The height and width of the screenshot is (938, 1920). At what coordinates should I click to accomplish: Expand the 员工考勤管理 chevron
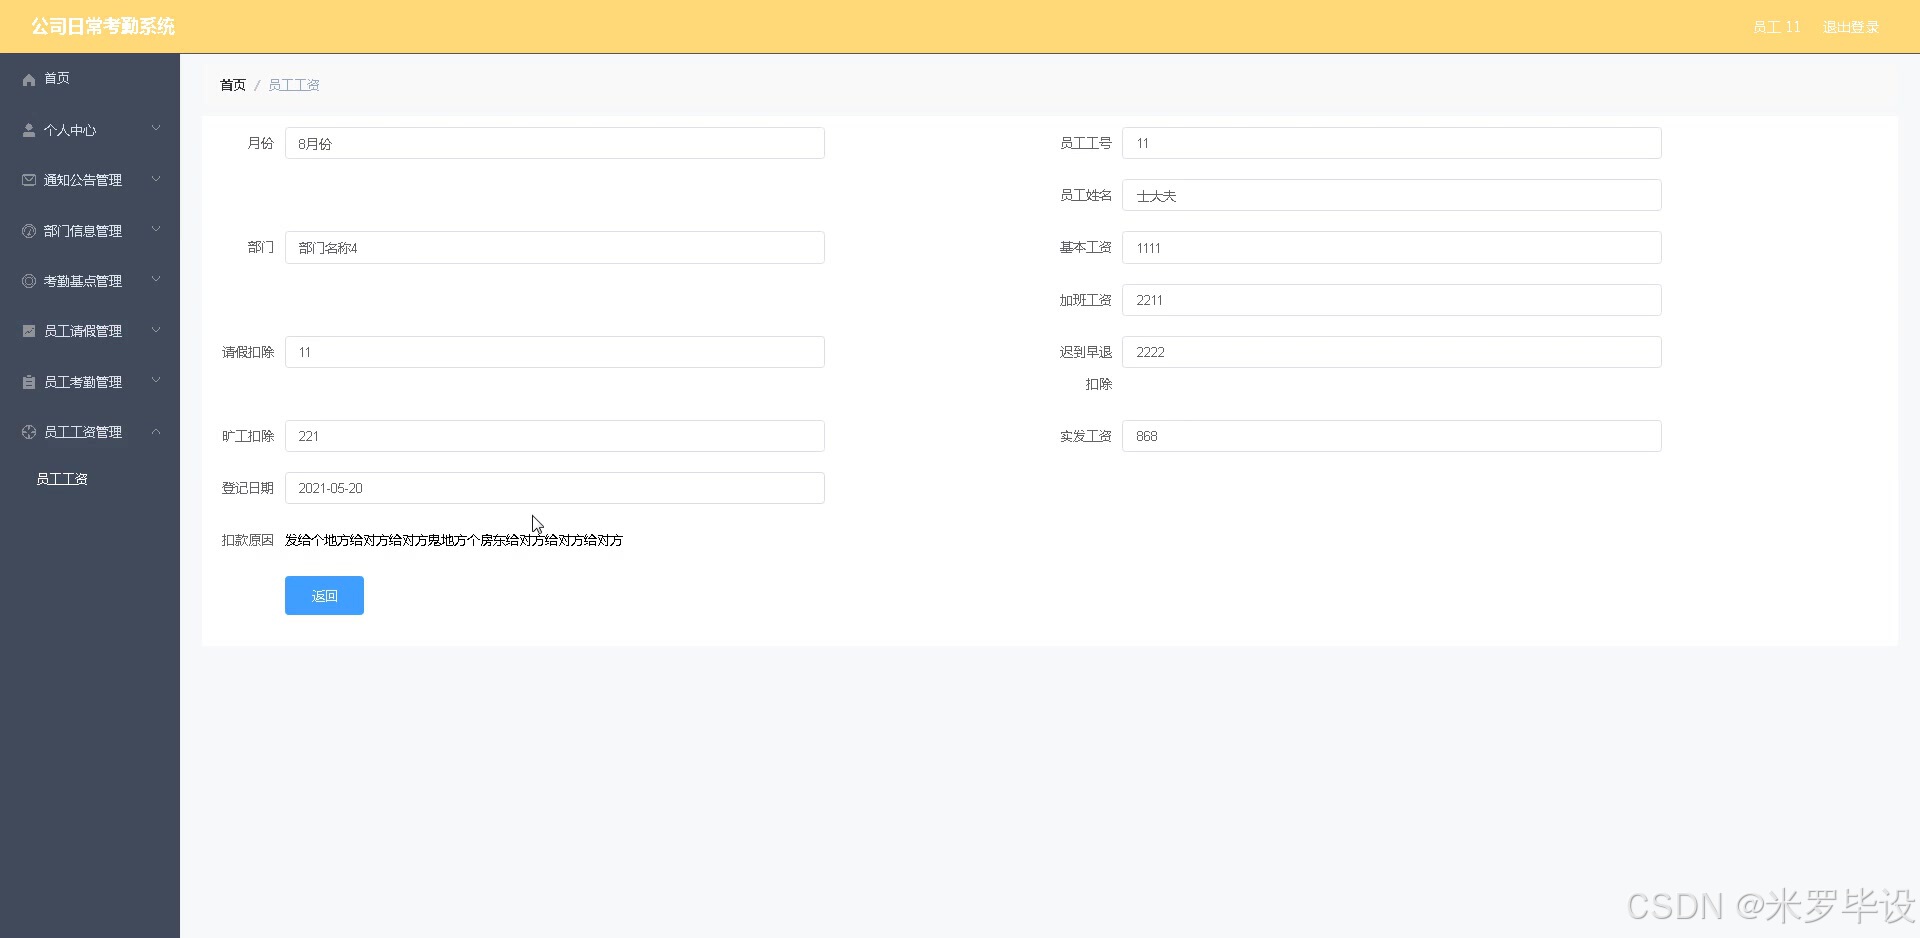coord(156,381)
